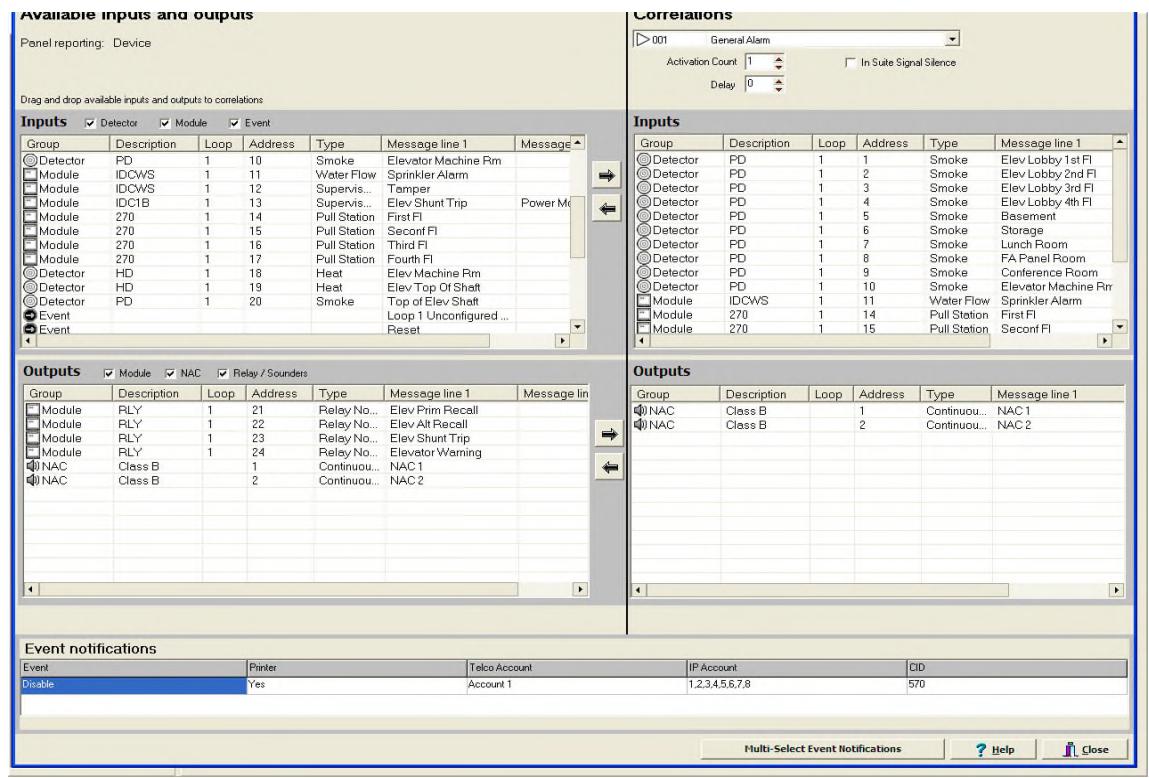Increase the Activation Count value
Viewport: 1149px width, 778px height.
coord(778,59)
